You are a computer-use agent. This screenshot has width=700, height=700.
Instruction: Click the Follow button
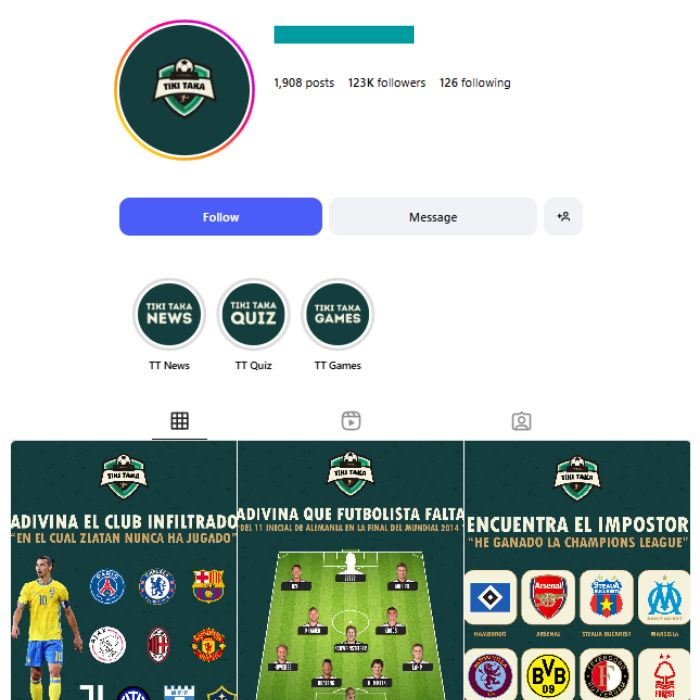[221, 217]
